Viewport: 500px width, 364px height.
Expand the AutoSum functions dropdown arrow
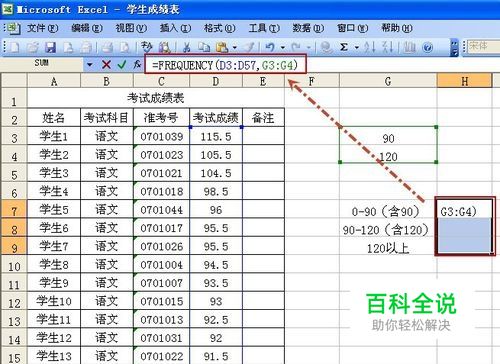point(357,48)
